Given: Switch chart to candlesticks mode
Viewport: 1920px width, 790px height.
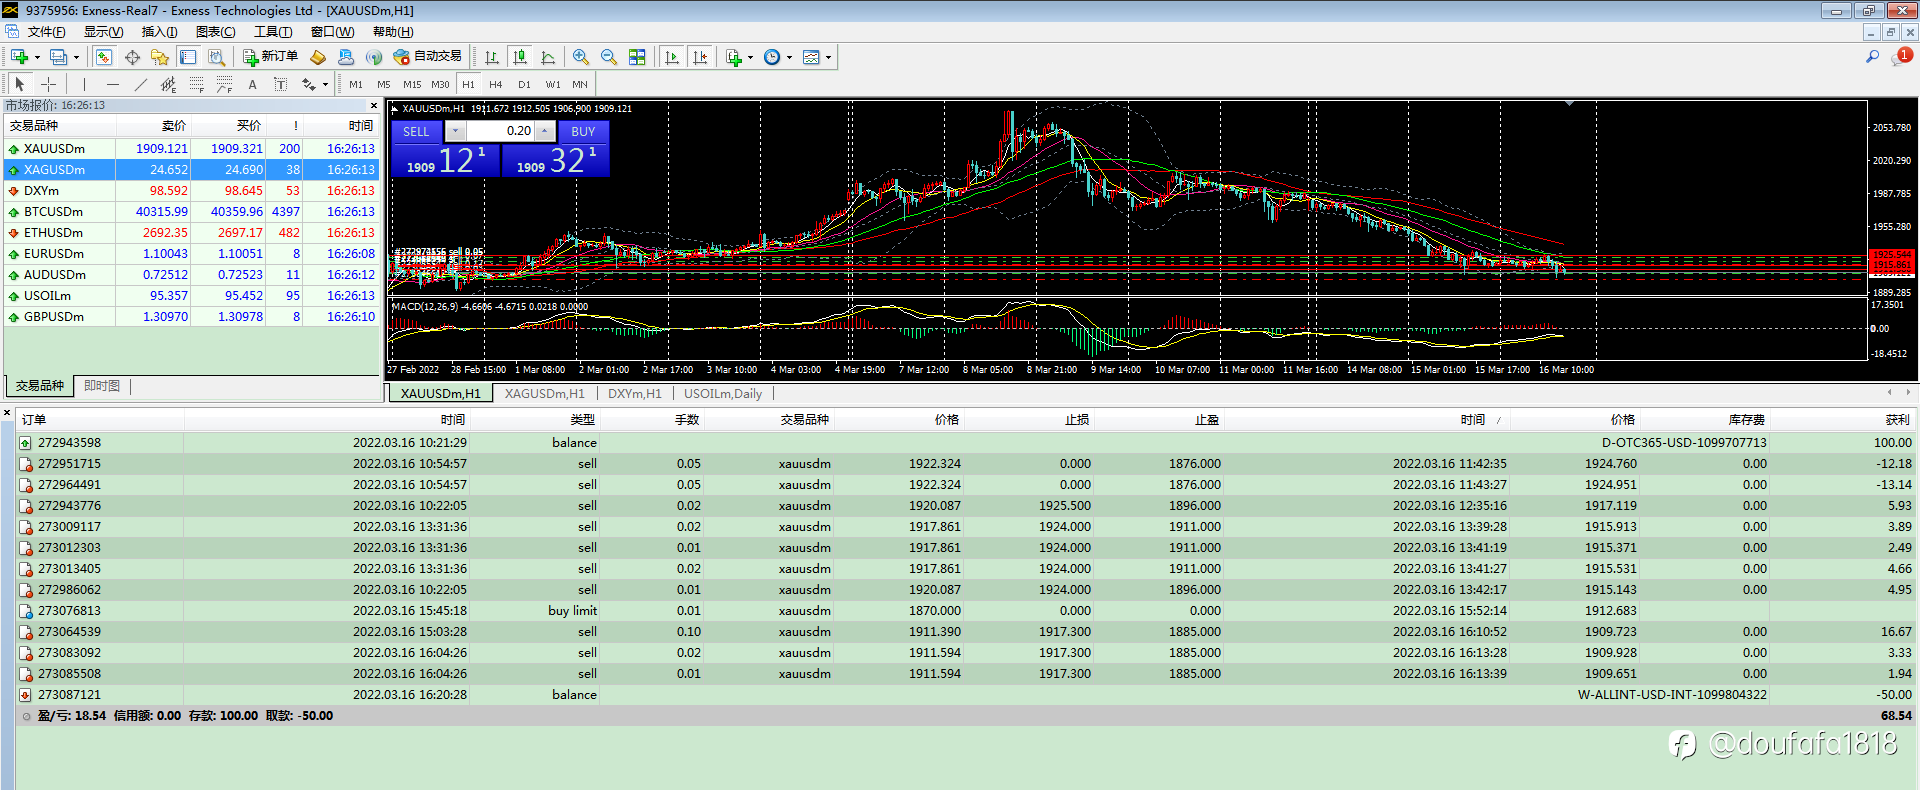Looking at the screenshot, I should [520, 57].
